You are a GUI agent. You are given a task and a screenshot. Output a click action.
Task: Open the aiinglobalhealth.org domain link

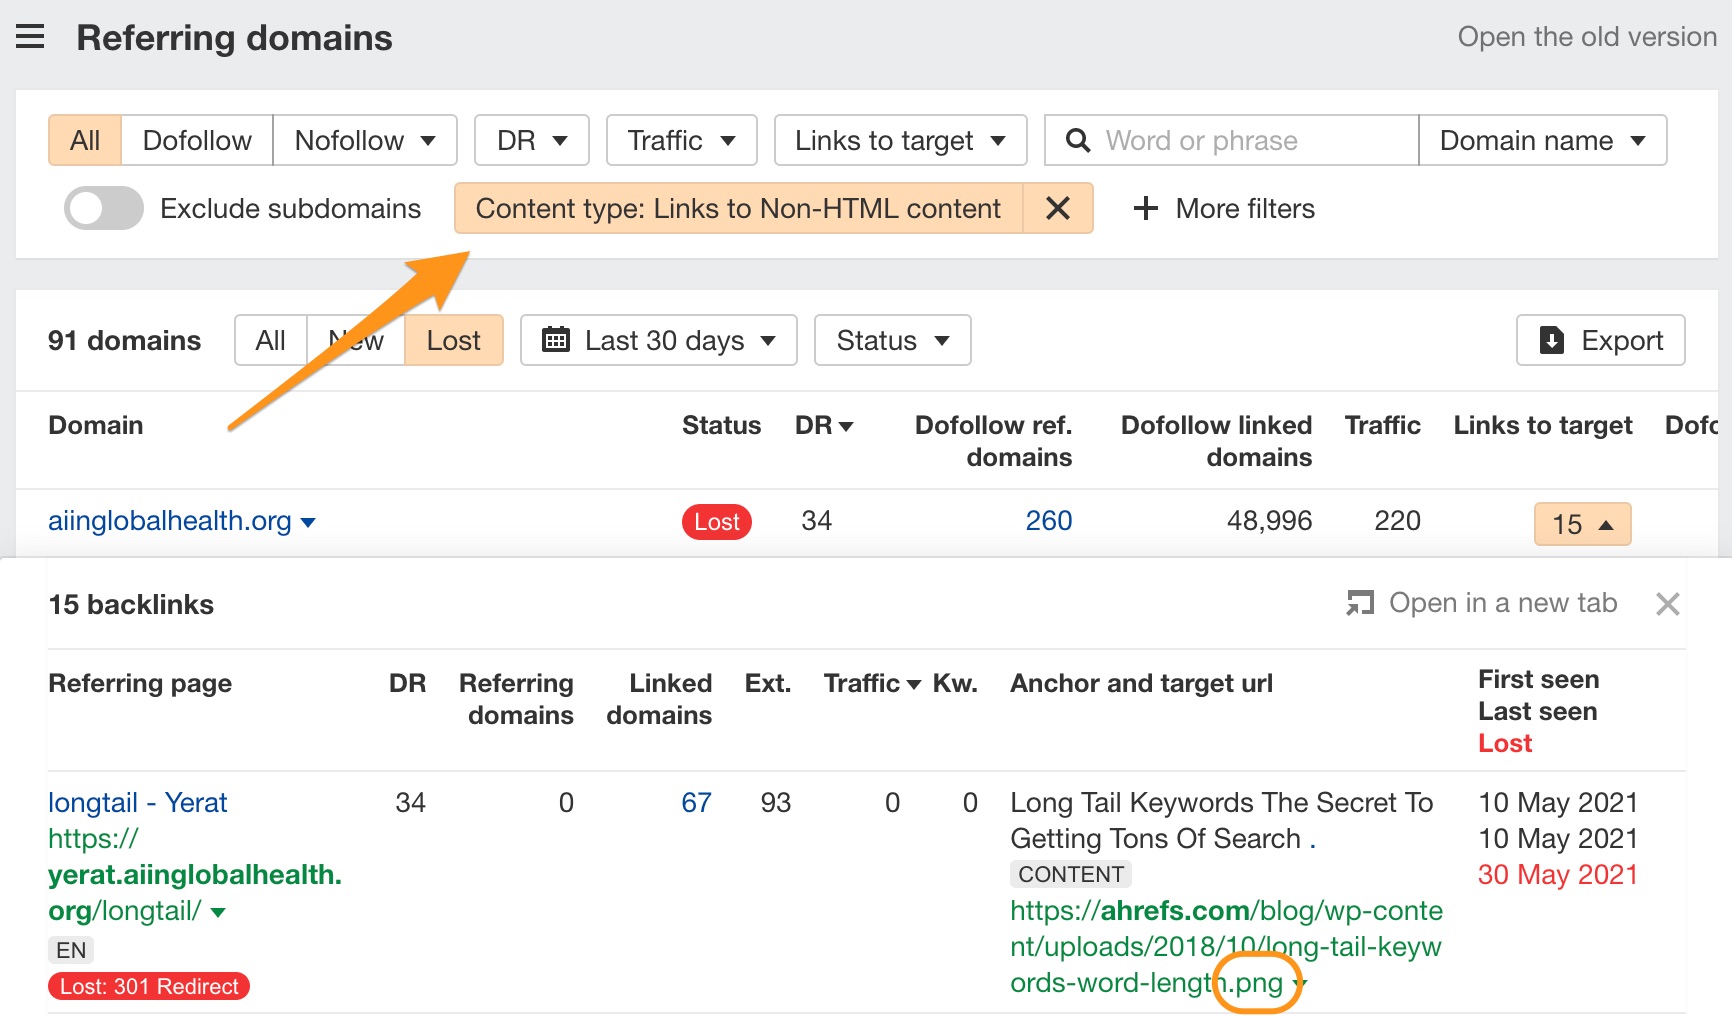[170, 521]
